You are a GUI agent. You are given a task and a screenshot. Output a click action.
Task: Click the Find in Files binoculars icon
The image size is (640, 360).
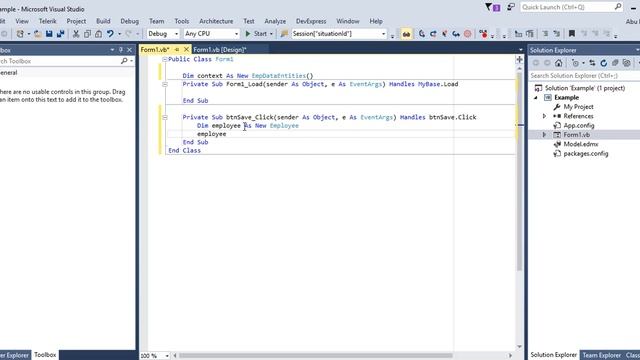point(406,34)
